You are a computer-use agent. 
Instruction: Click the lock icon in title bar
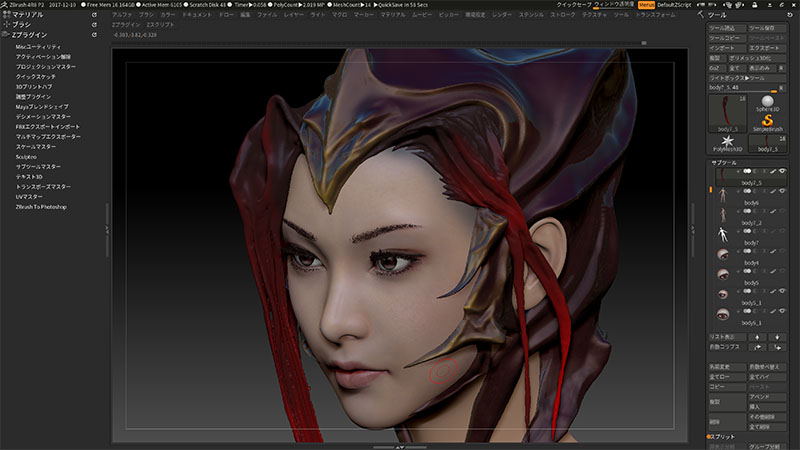755,5
